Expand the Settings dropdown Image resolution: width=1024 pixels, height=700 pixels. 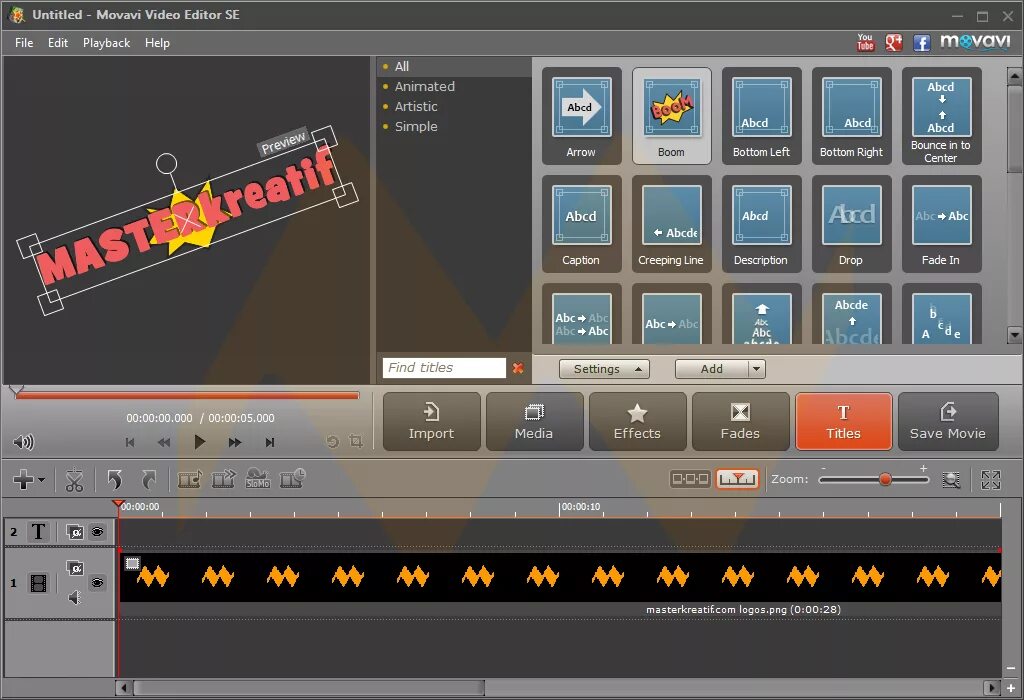(x=604, y=368)
